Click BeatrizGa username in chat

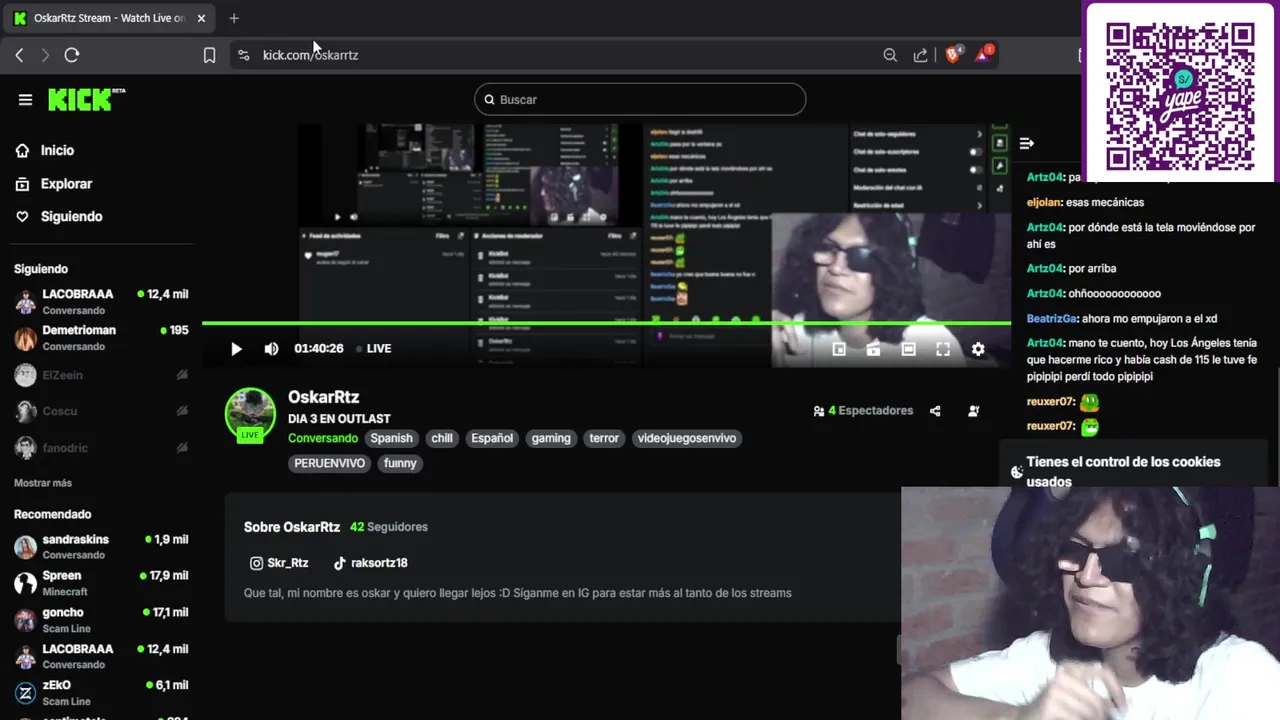point(1052,318)
